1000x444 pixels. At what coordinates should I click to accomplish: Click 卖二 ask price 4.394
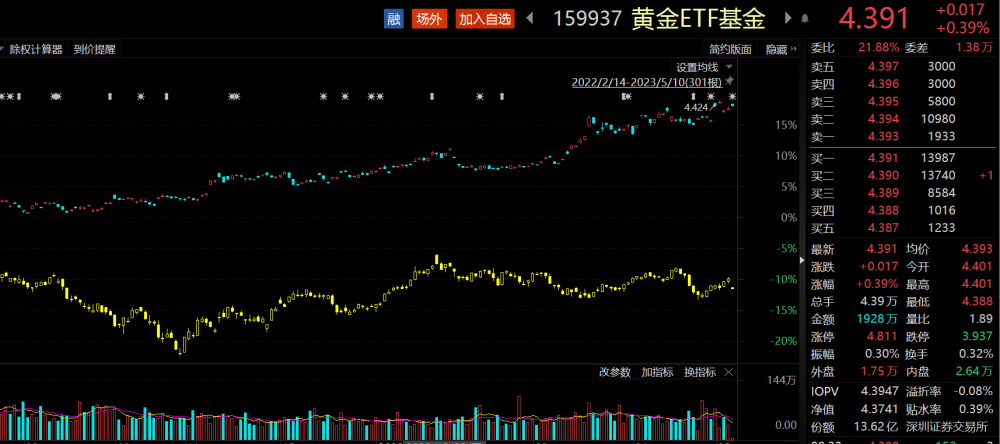(x=883, y=119)
